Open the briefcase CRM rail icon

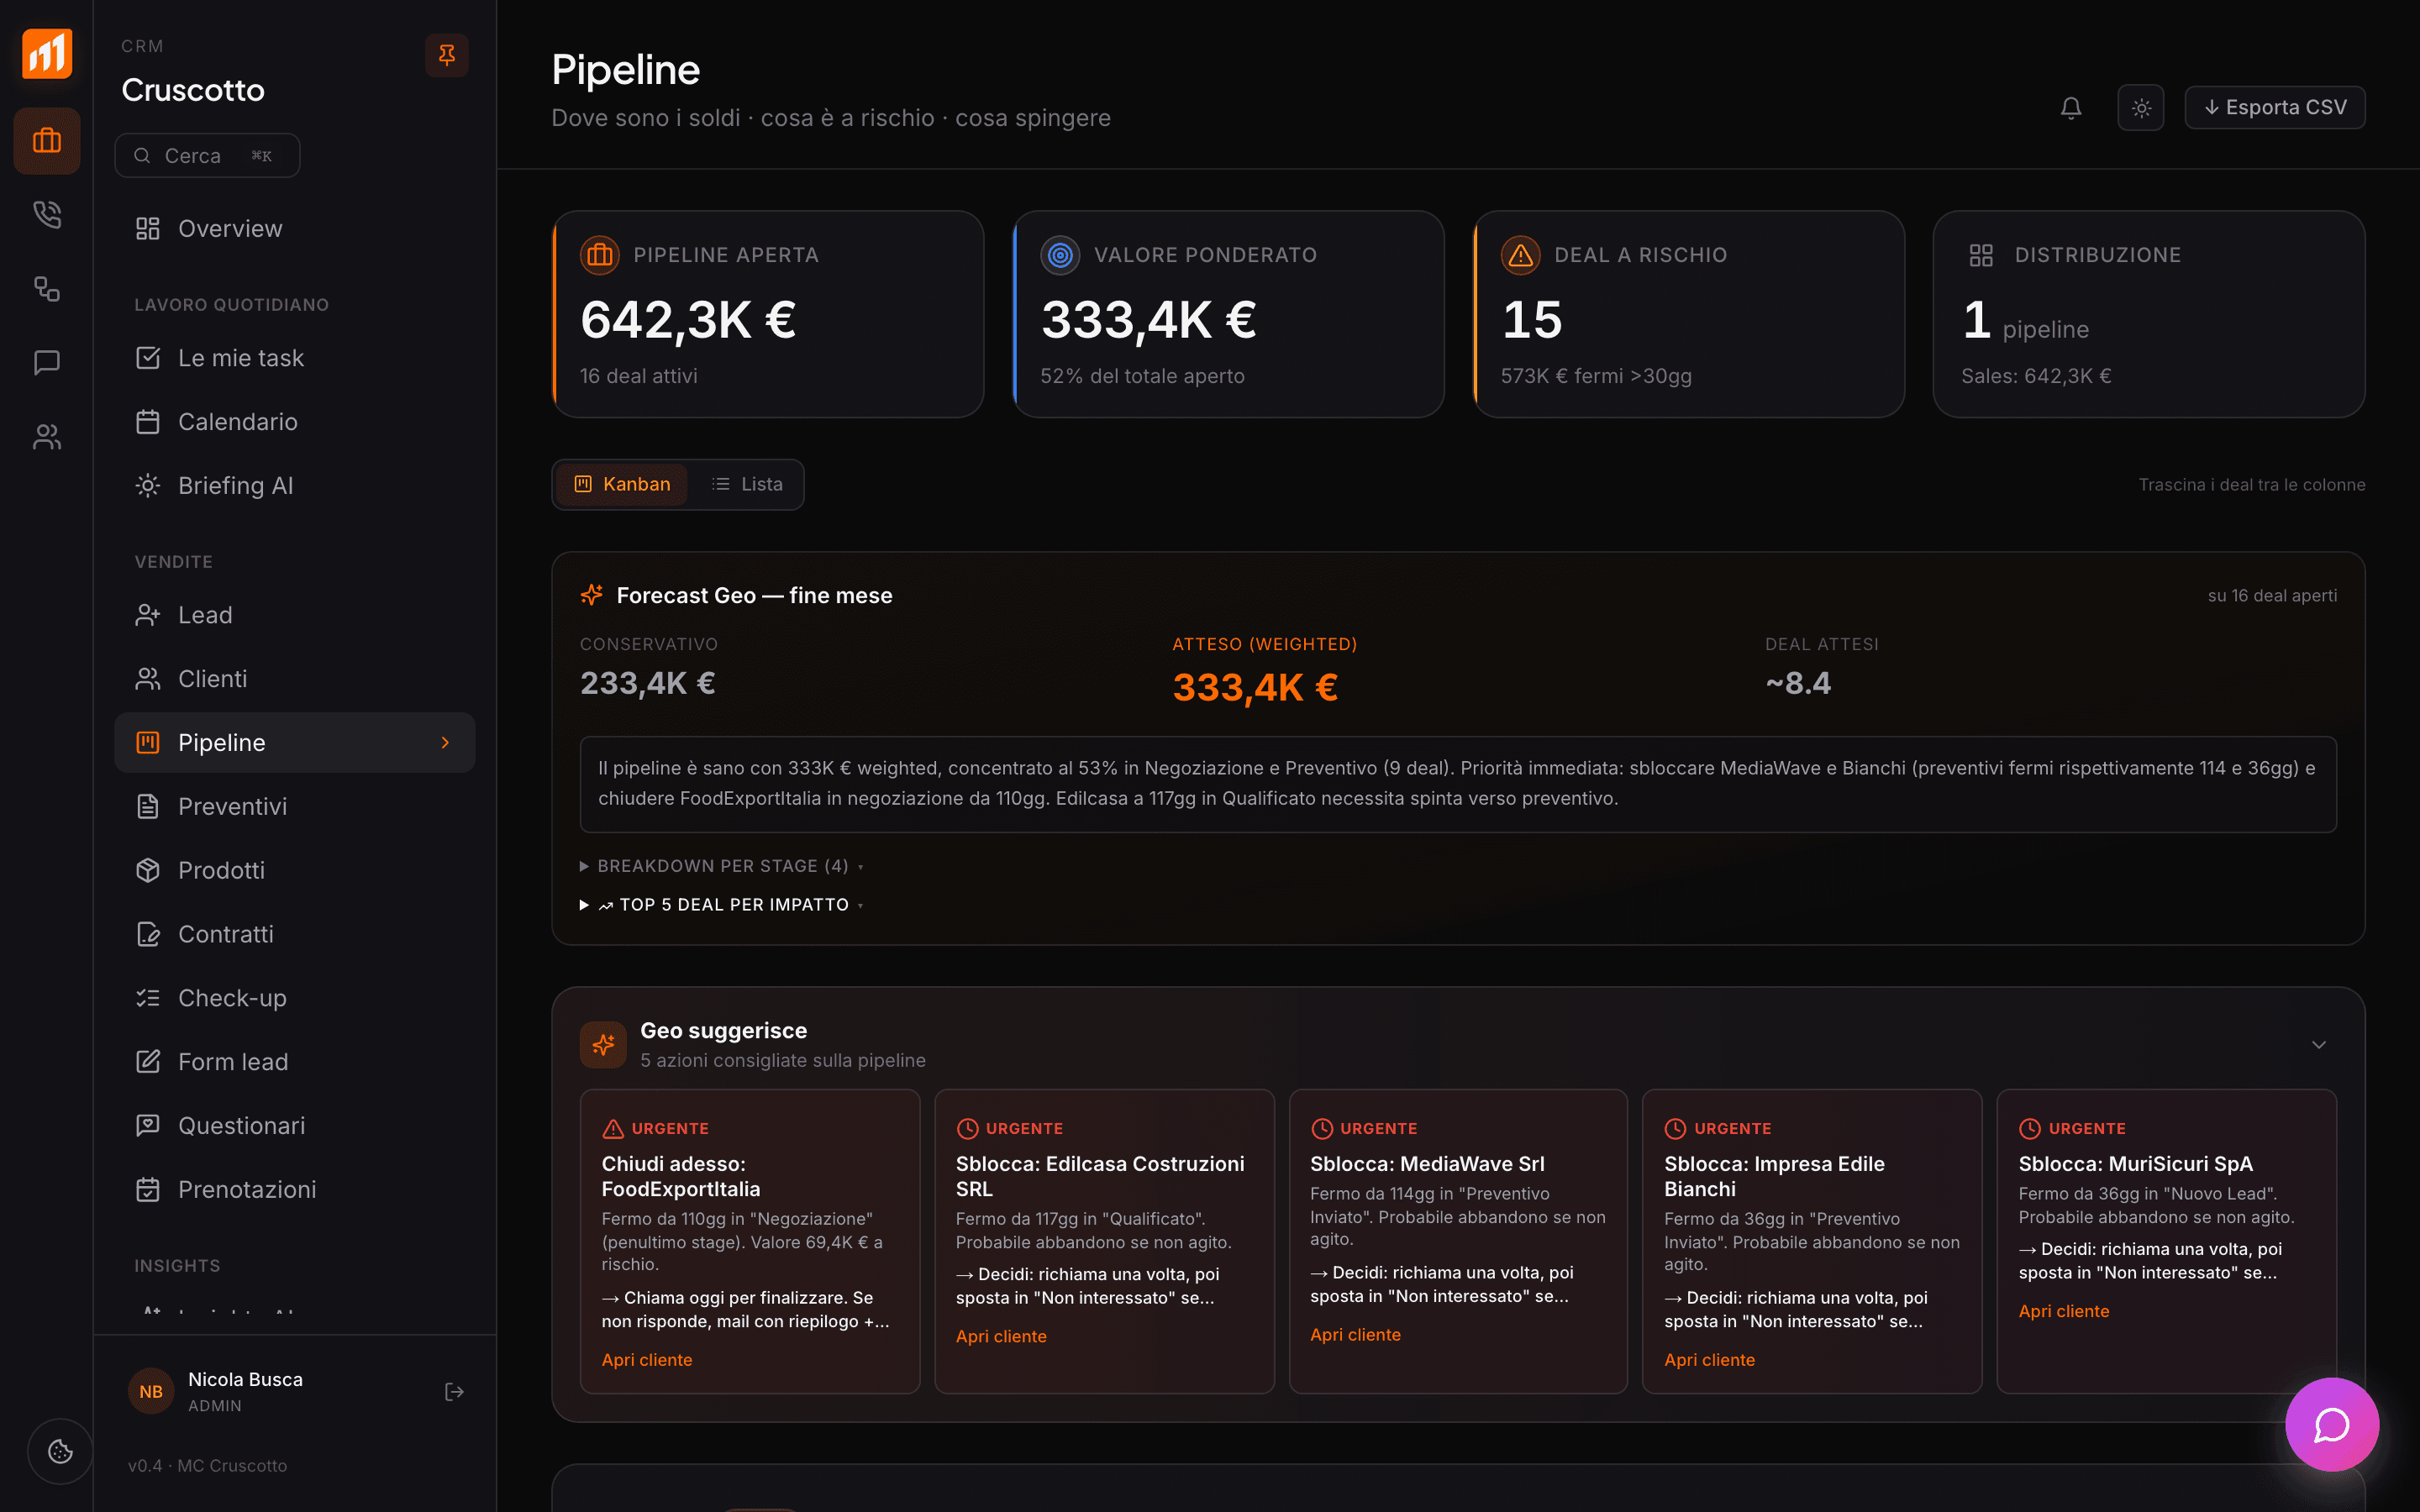[x=47, y=141]
